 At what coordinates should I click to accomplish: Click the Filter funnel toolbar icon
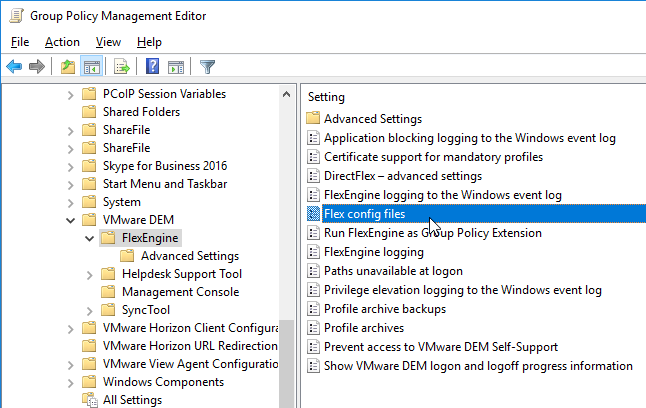coord(207,66)
